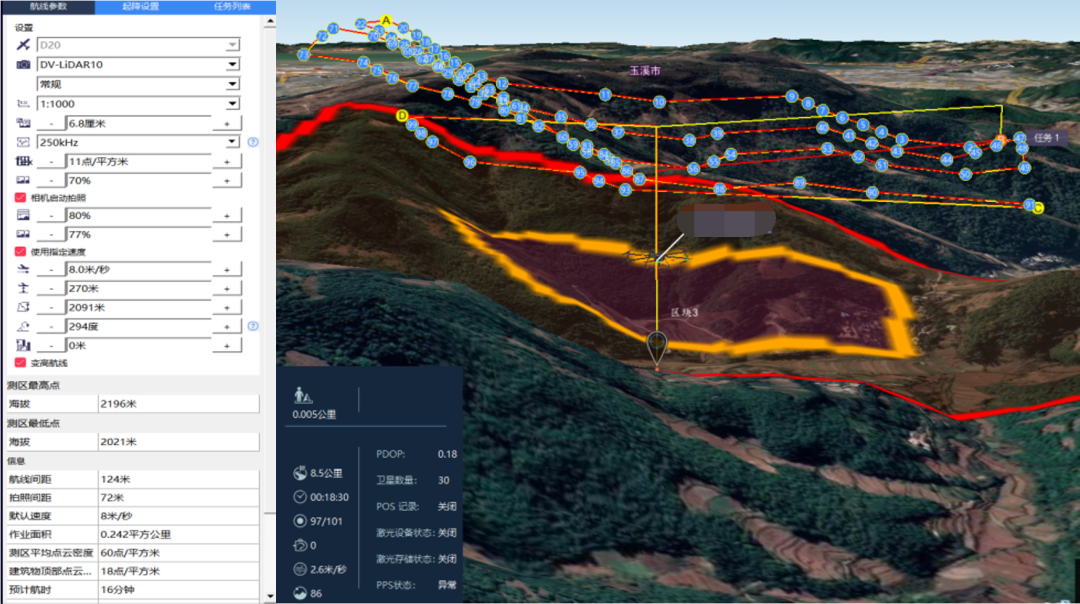
Task: Open the 任务列表 tab
Action: 231,6
